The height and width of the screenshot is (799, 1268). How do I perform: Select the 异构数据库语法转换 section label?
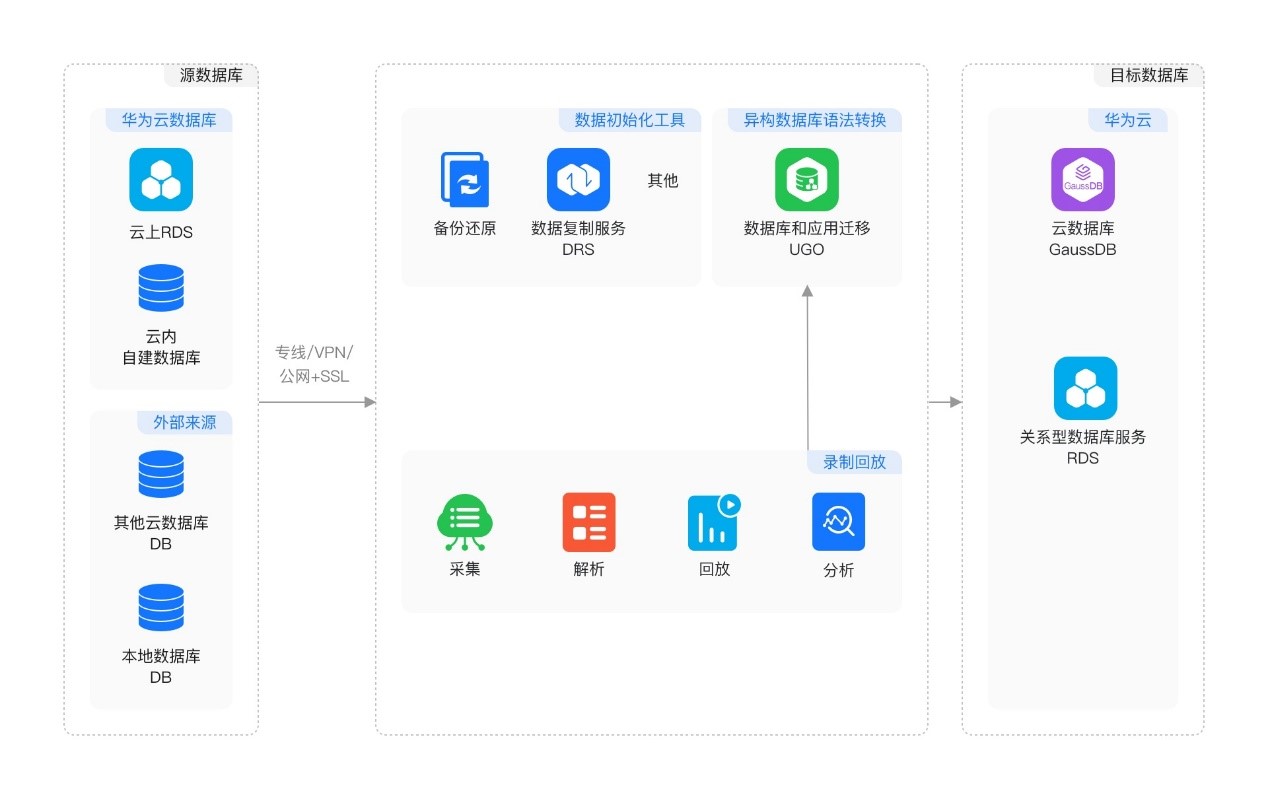[x=815, y=120]
